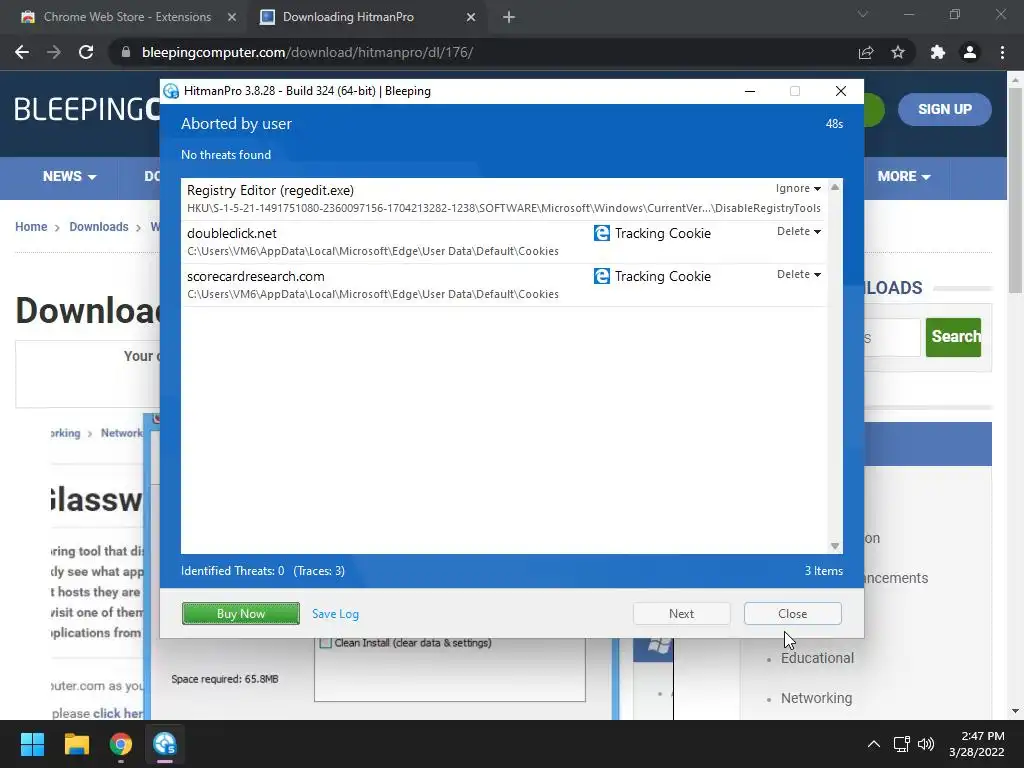Select the Registry Editor (regedit.exe) row
The width and height of the screenshot is (1024, 768).
point(504,199)
